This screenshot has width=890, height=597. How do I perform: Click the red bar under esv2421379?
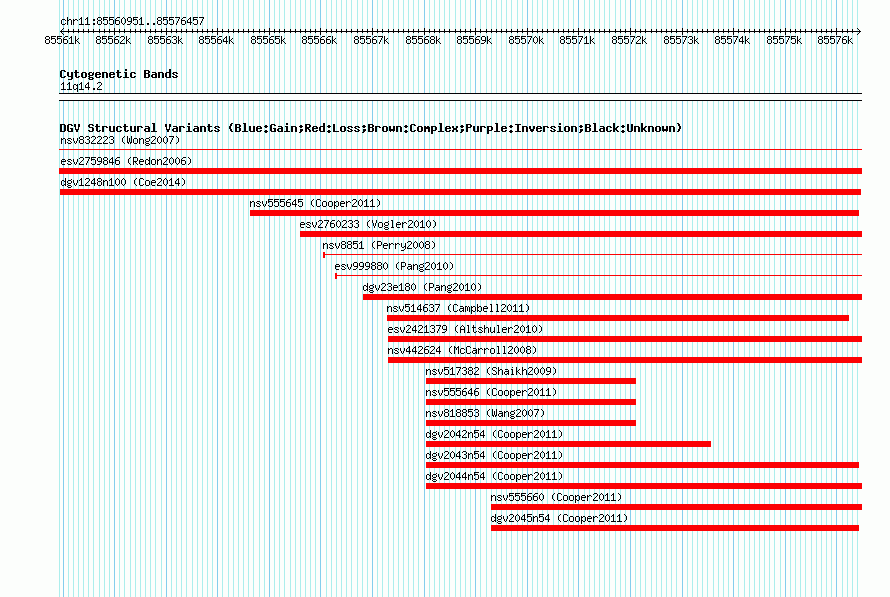click(625, 339)
